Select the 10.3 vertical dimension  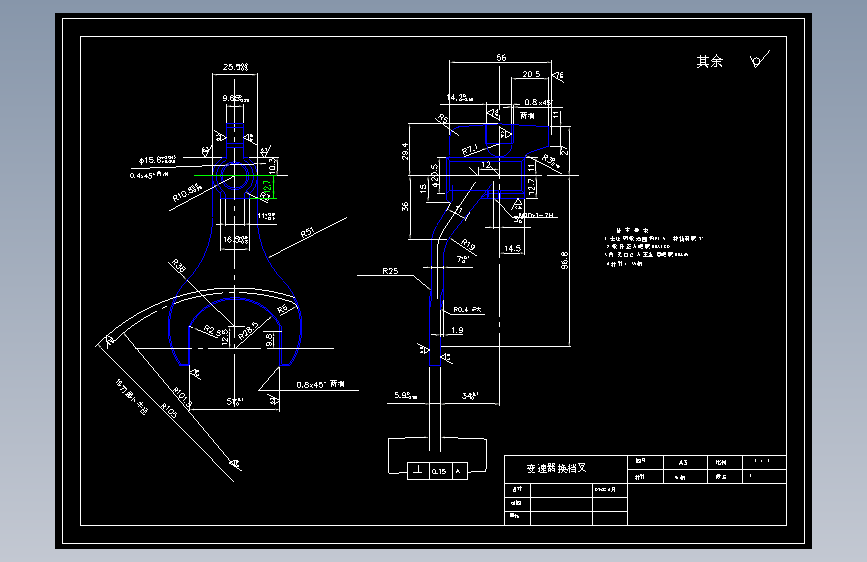coord(271,165)
